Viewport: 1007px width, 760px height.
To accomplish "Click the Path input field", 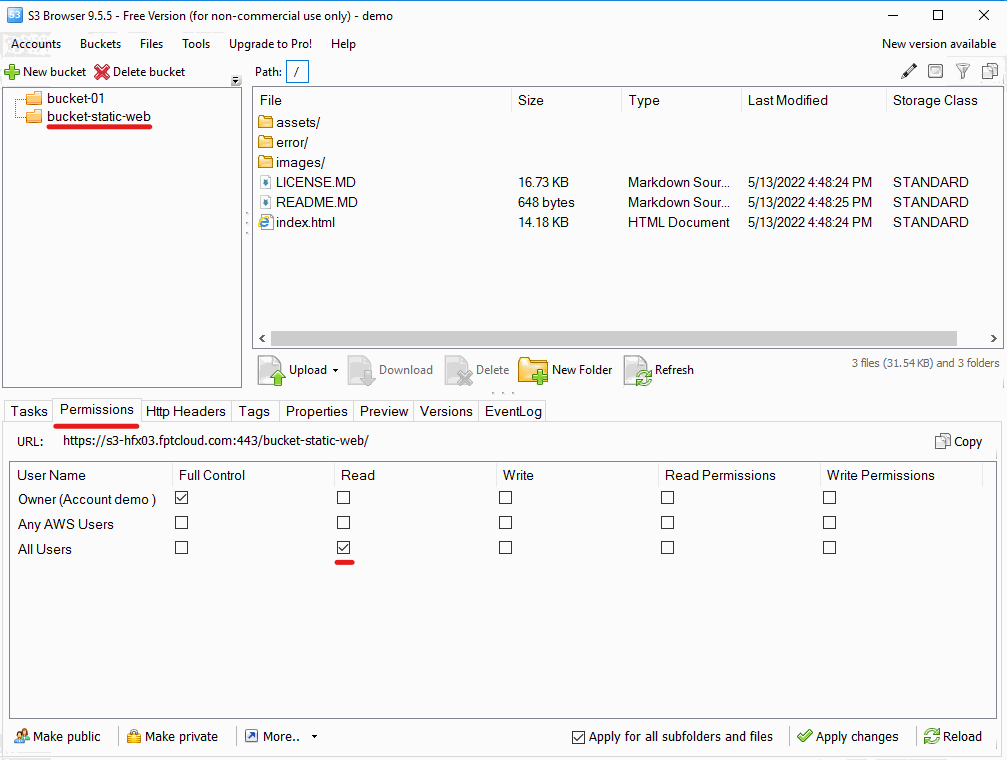I will [297, 72].
